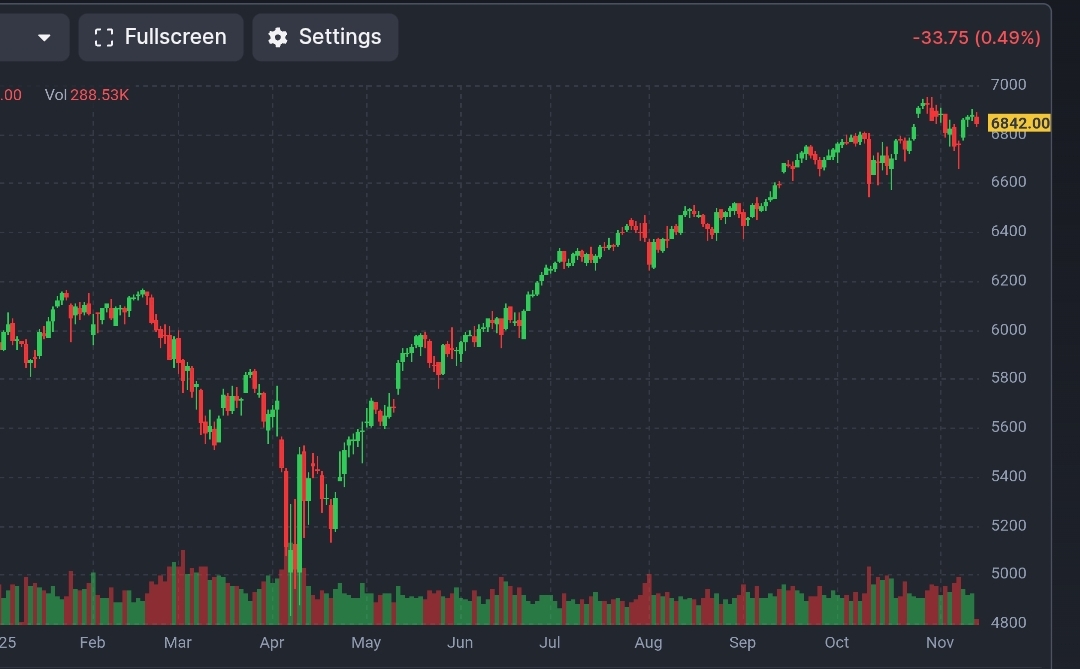Click the Settings gear icon
1080x669 pixels.
(x=278, y=37)
